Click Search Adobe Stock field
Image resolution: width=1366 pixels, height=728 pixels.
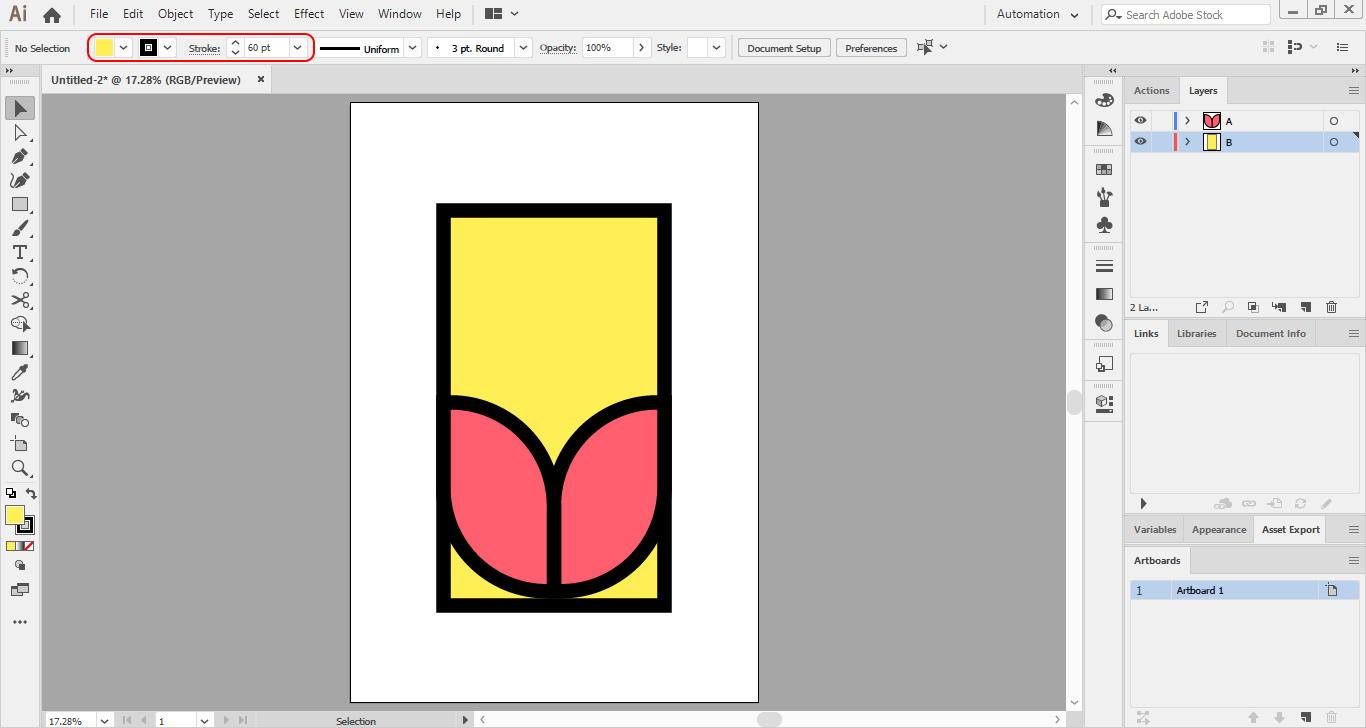(x=1187, y=15)
